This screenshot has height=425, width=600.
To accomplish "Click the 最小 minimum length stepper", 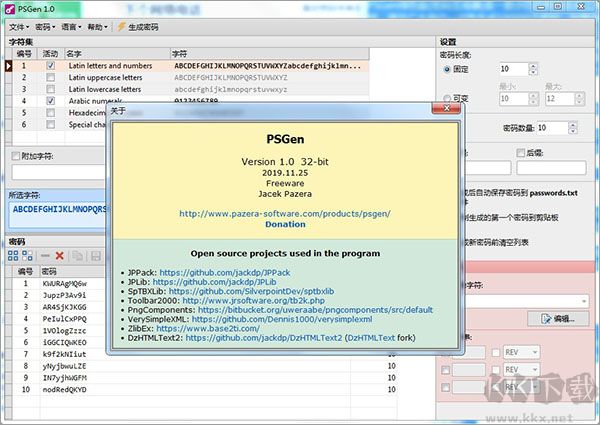I will pyautogui.click(x=534, y=99).
